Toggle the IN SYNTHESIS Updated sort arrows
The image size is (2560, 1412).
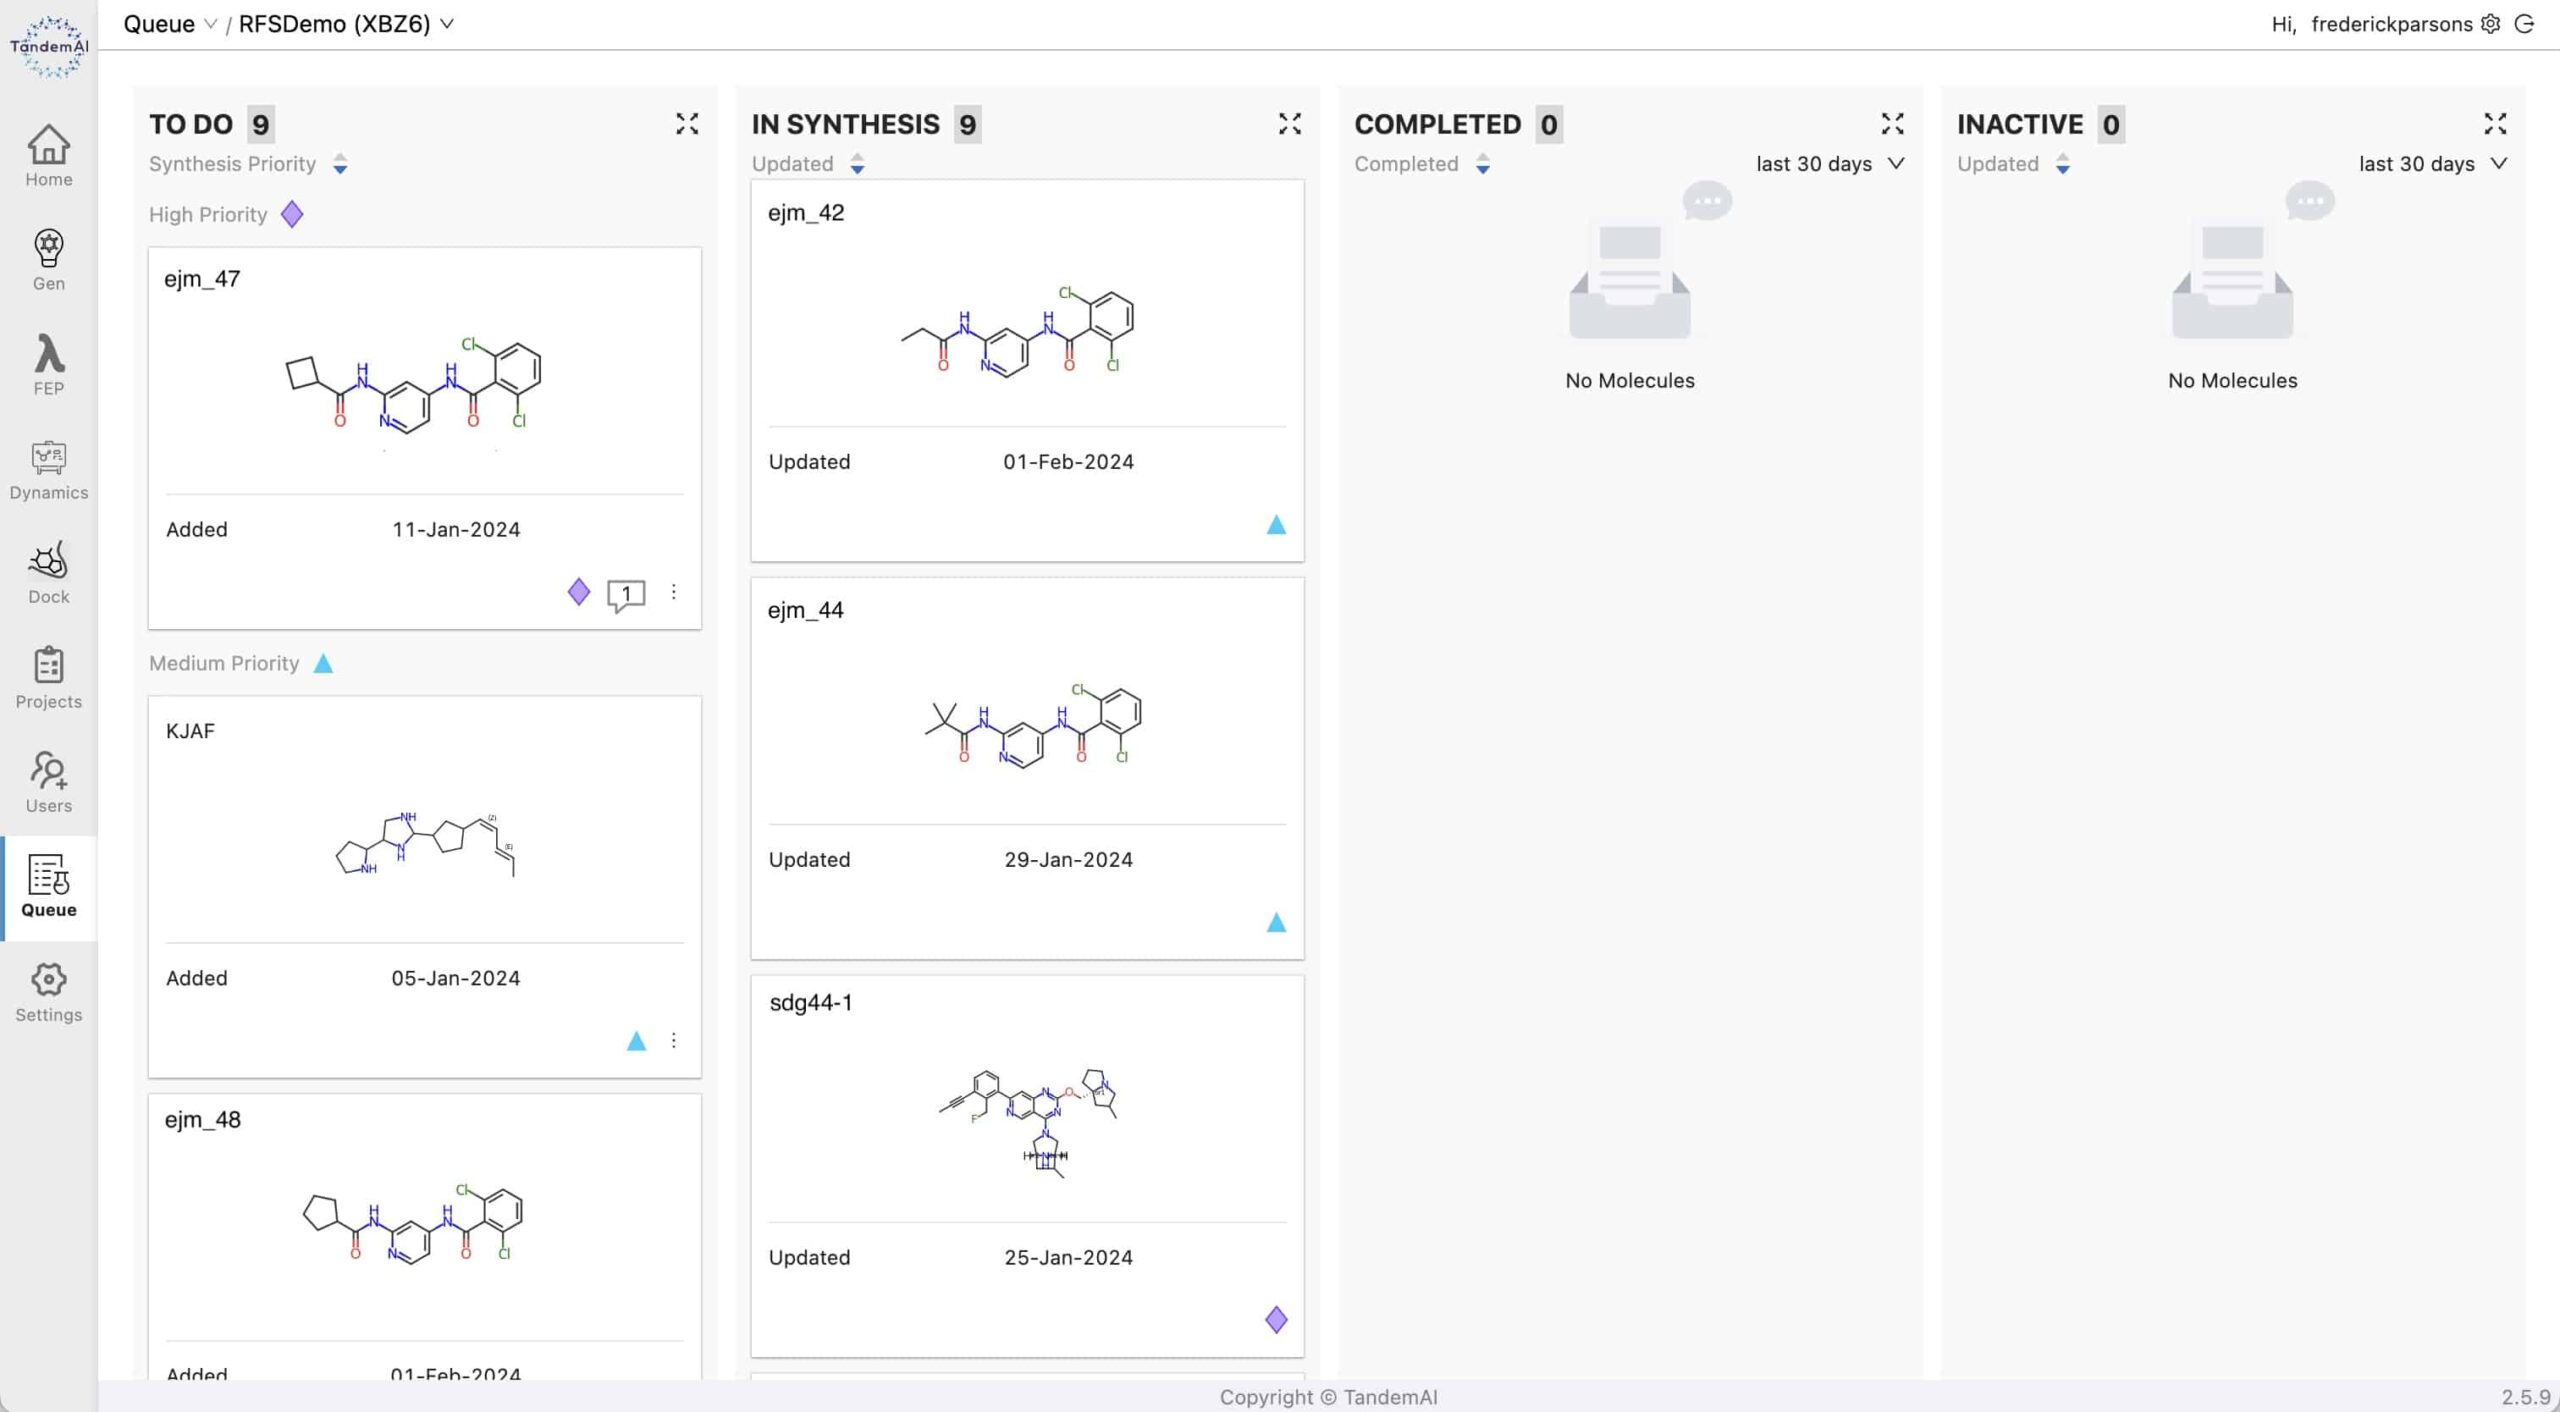(x=857, y=164)
